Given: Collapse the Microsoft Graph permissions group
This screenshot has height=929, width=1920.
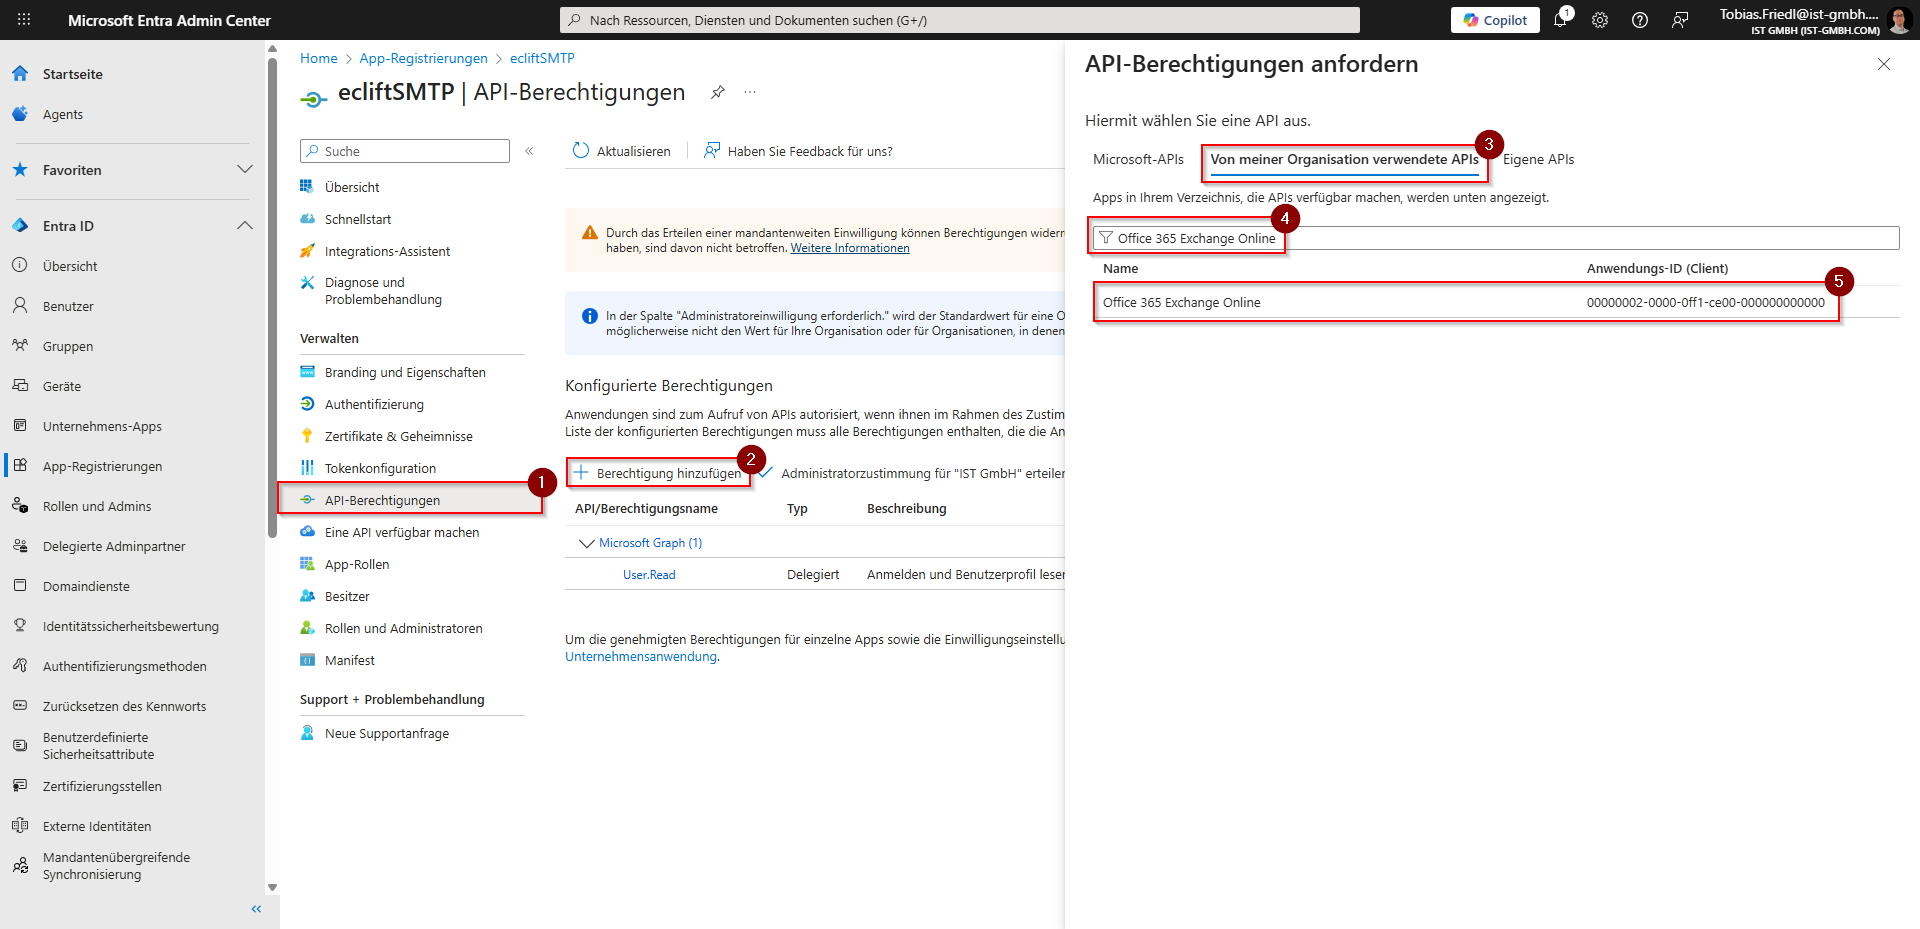Looking at the screenshot, I should click(587, 543).
